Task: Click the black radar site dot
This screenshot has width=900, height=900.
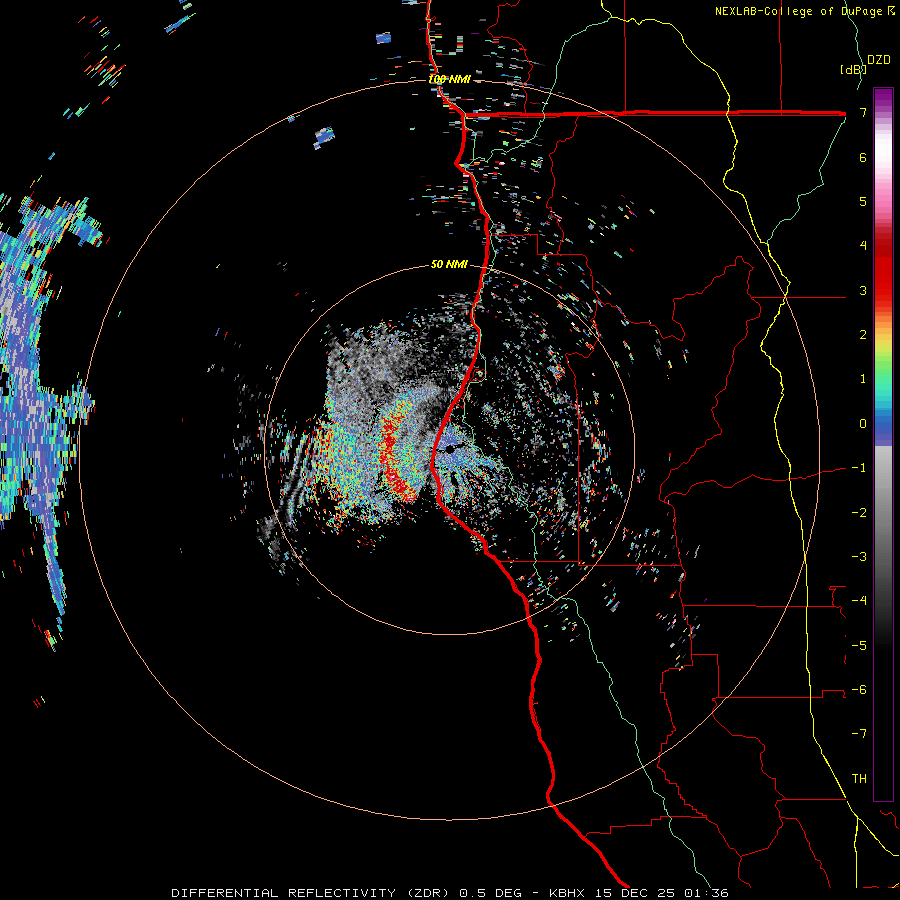Action: point(449,449)
